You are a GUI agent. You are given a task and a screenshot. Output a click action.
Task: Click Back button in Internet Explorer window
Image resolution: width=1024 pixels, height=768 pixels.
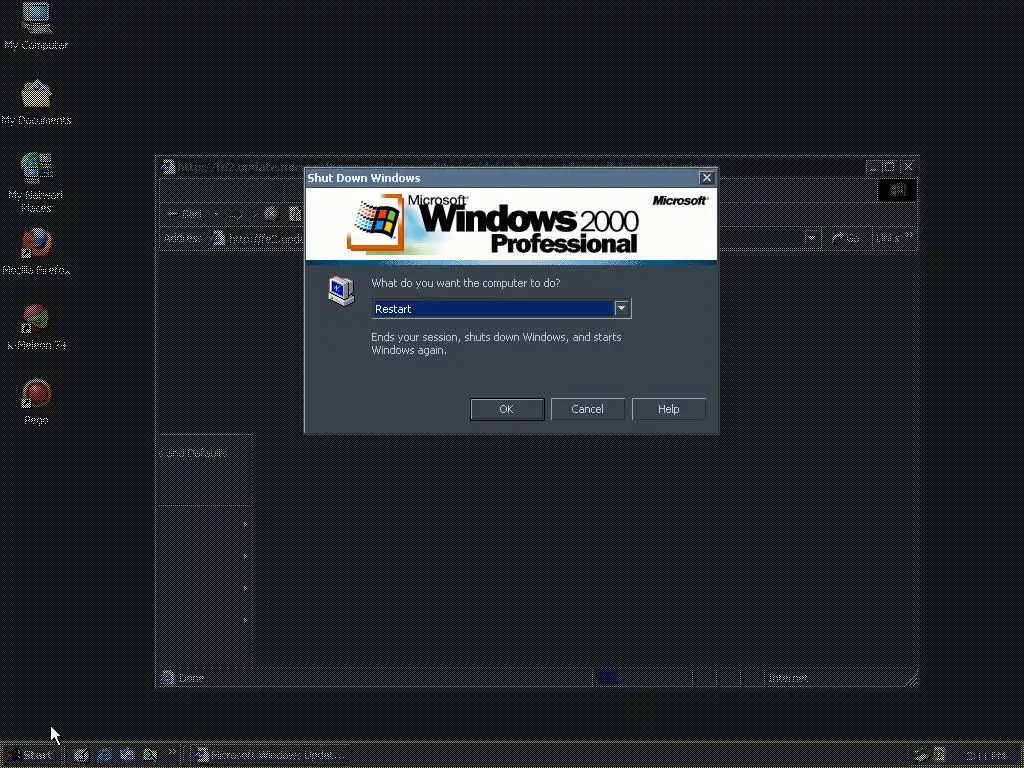(x=185, y=214)
